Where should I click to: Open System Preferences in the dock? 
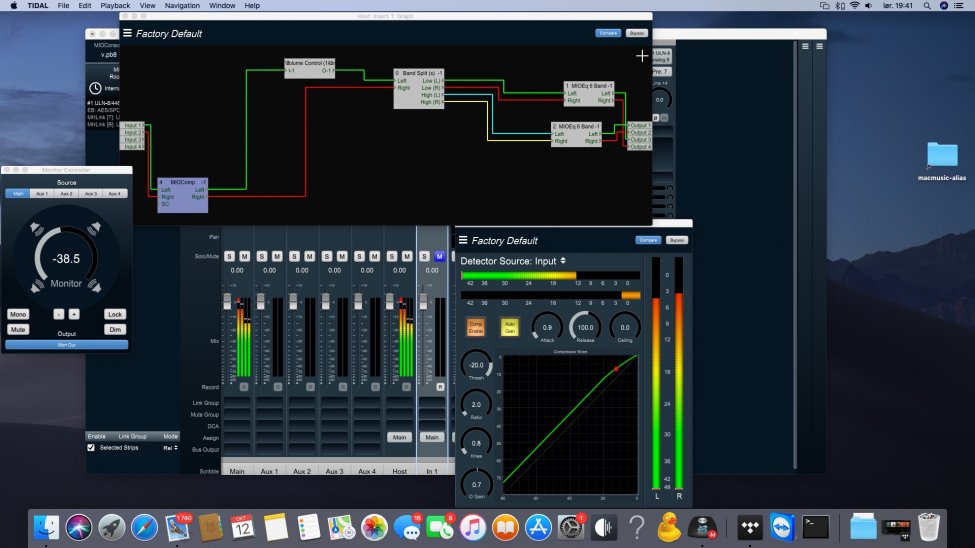[570, 527]
